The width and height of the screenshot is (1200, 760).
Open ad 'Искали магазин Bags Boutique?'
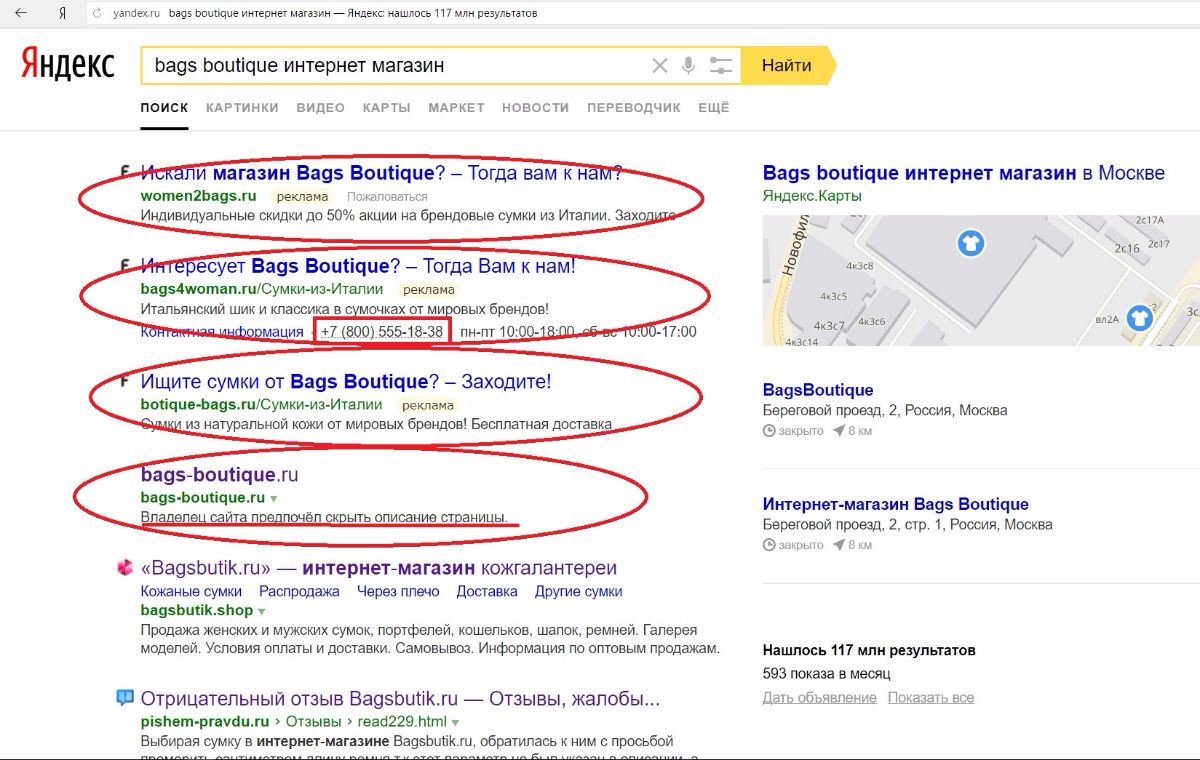382,173
